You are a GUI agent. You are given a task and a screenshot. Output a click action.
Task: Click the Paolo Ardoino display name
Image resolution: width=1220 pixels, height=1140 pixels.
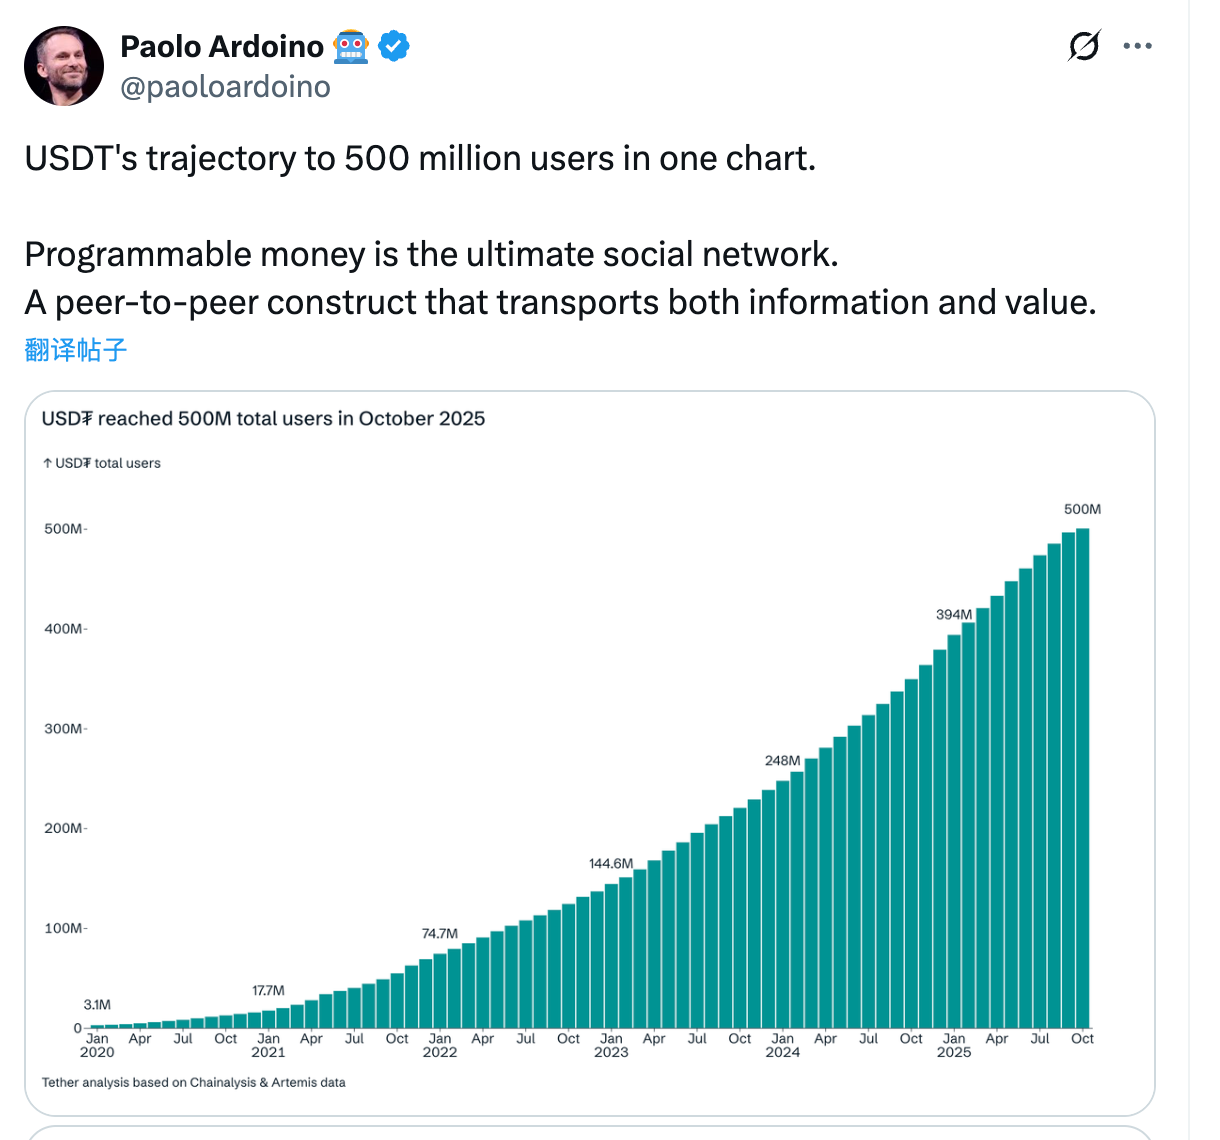(x=222, y=45)
